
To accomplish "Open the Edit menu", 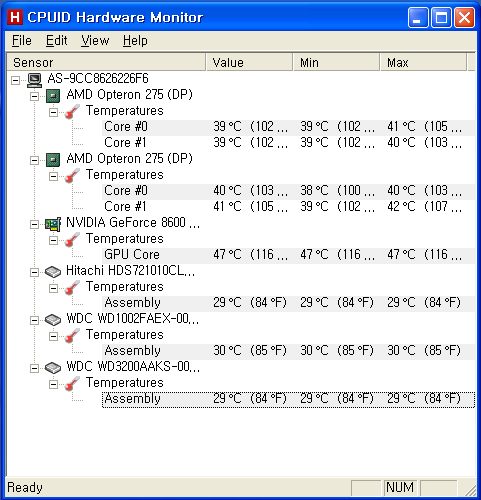I will pyautogui.click(x=56, y=41).
